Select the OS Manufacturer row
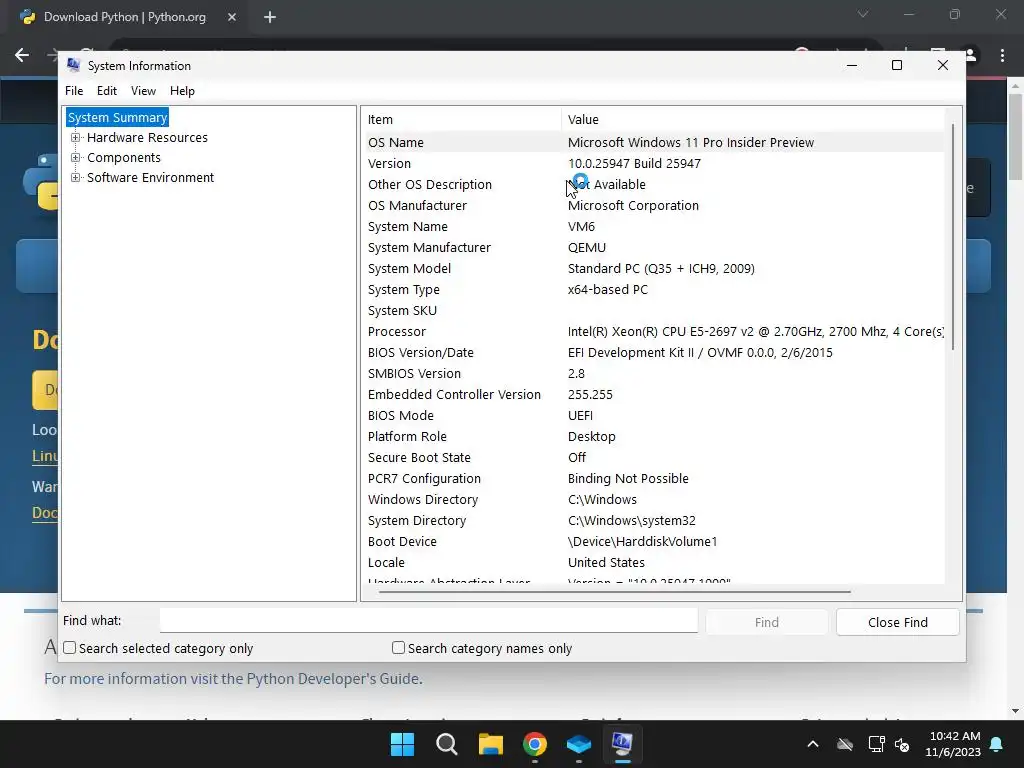The width and height of the screenshot is (1024, 768). coord(653,205)
